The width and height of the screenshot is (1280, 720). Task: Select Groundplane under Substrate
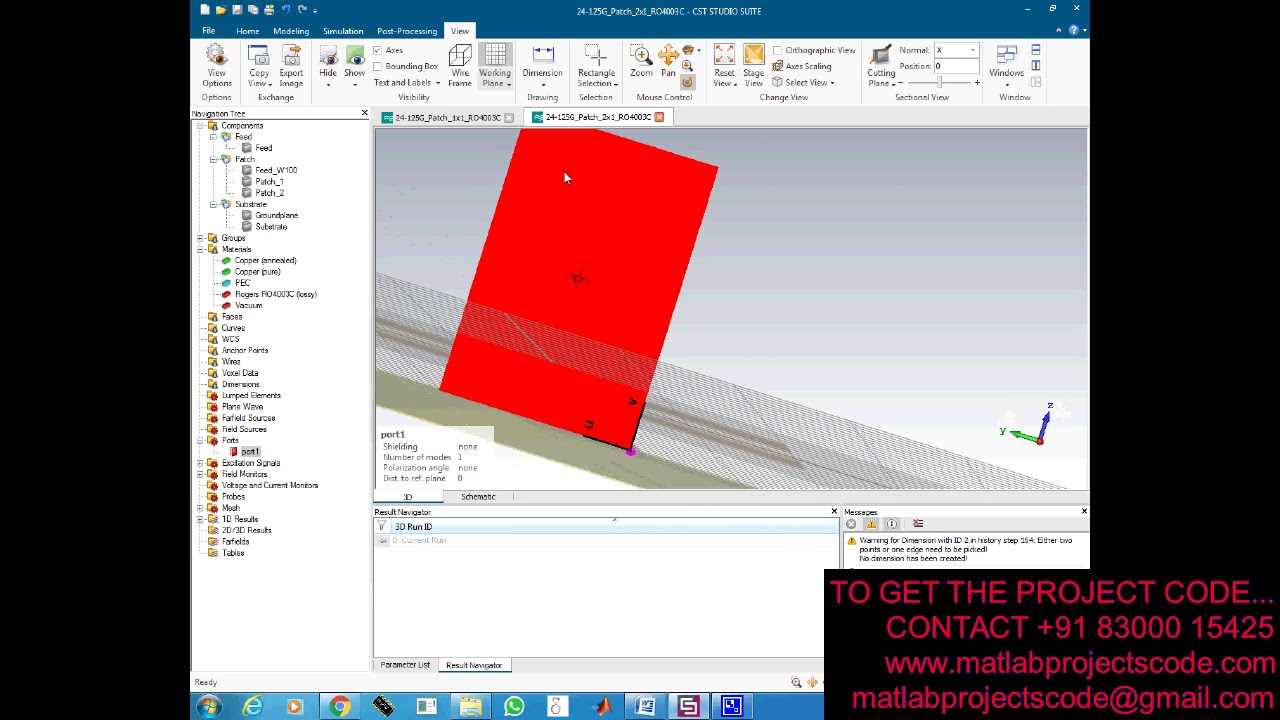pyautogui.click(x=276, y=215)
